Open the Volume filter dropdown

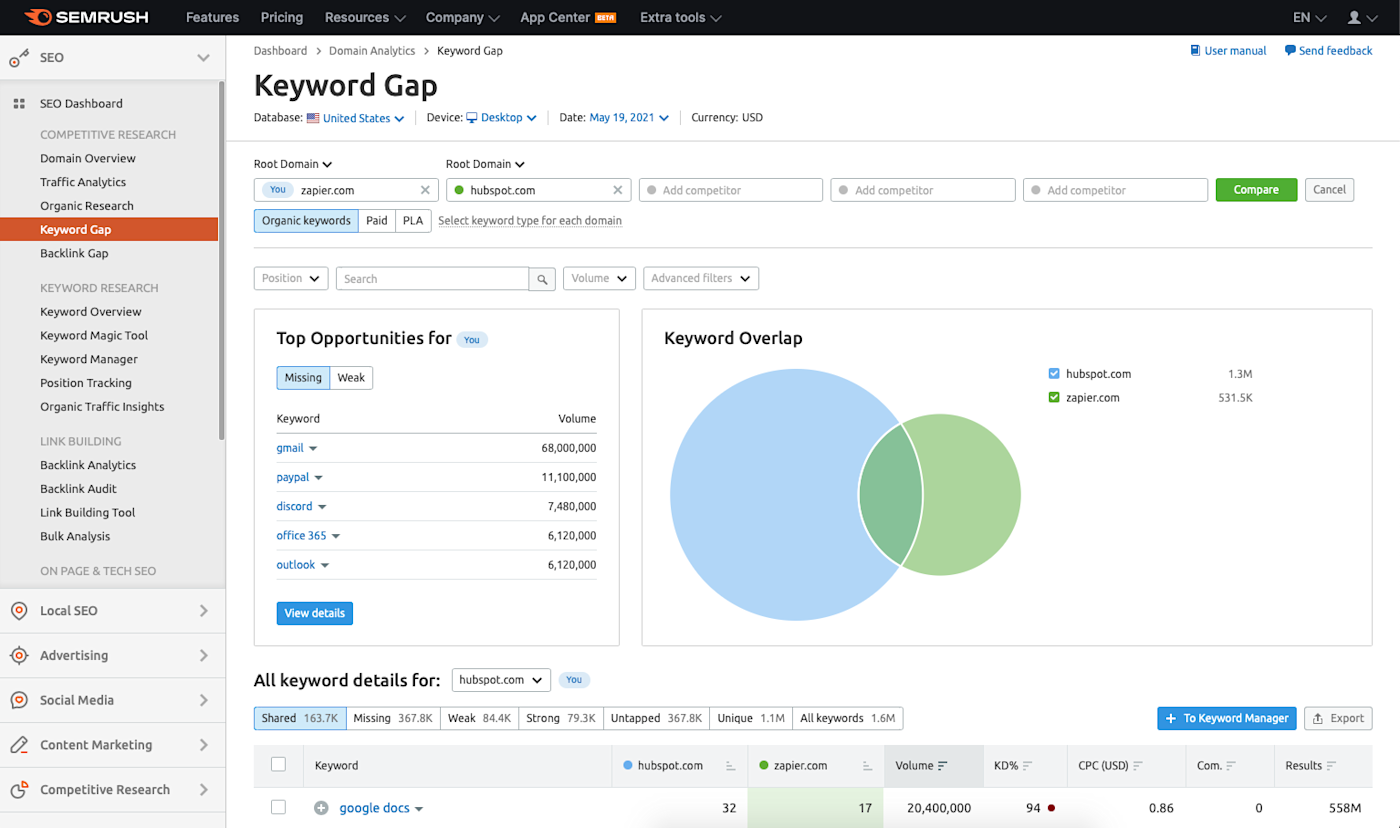coord(599,278)
